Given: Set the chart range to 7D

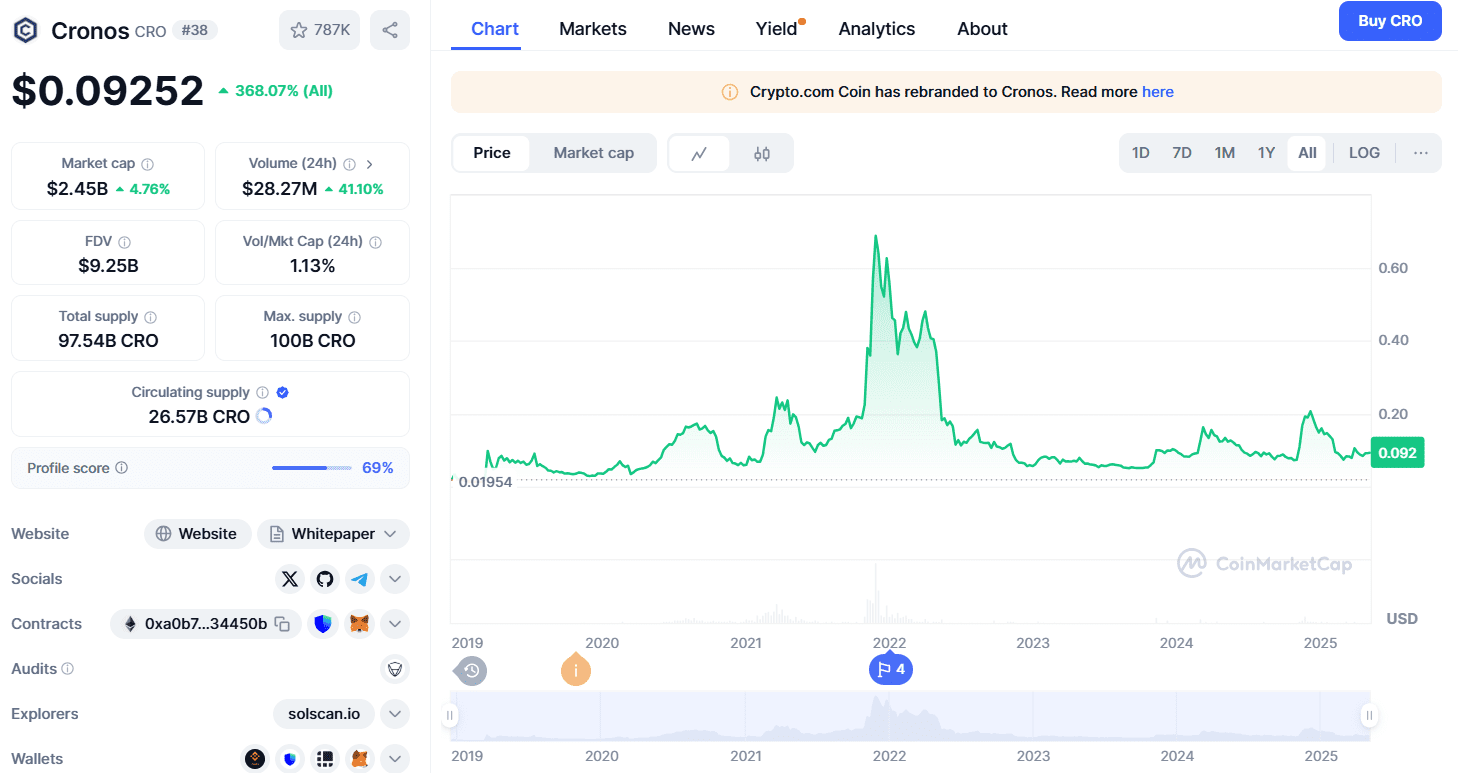Looking at the screenshot, I should [1182, 153].
